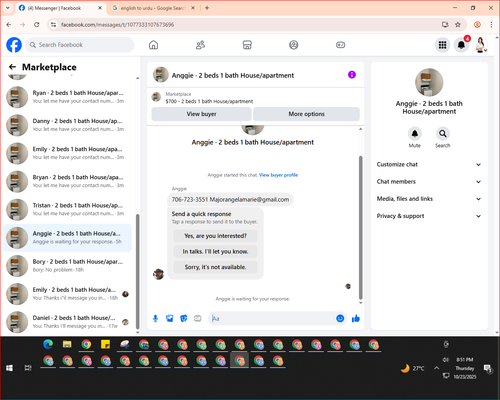Open Chrome's three-dot menu

pos(491,25)
